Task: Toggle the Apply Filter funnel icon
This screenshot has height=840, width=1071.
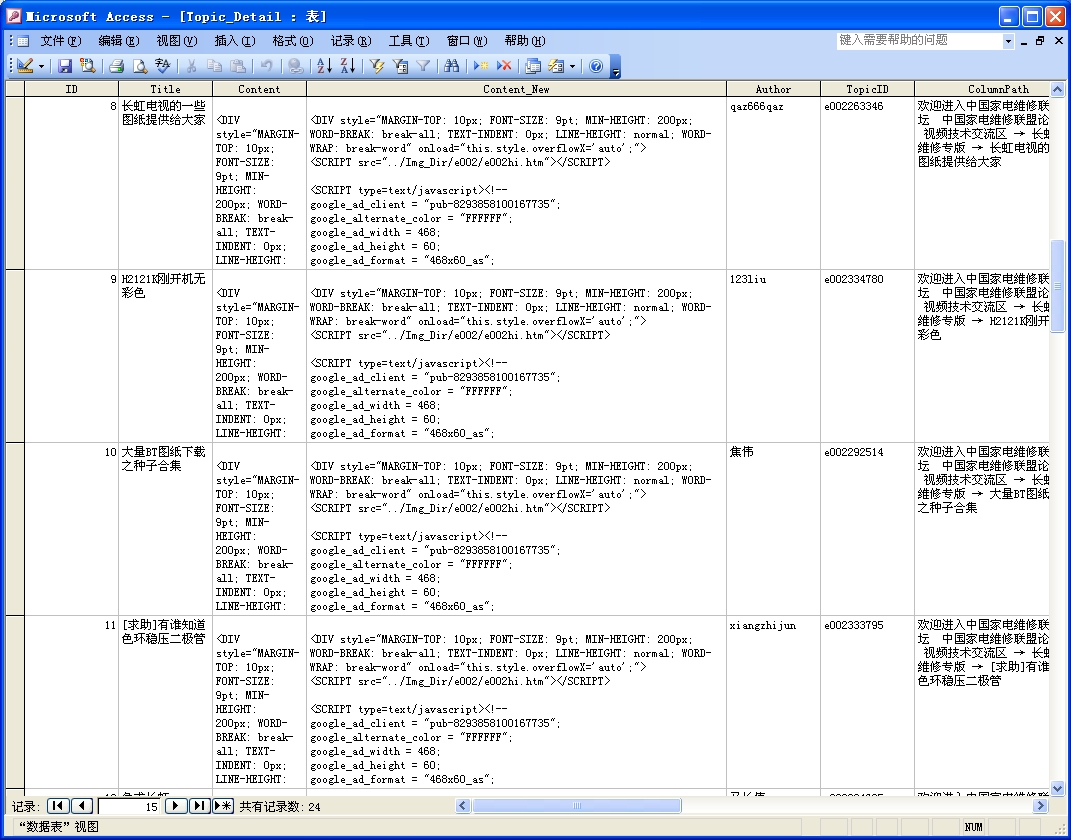Action: (423, 66)
